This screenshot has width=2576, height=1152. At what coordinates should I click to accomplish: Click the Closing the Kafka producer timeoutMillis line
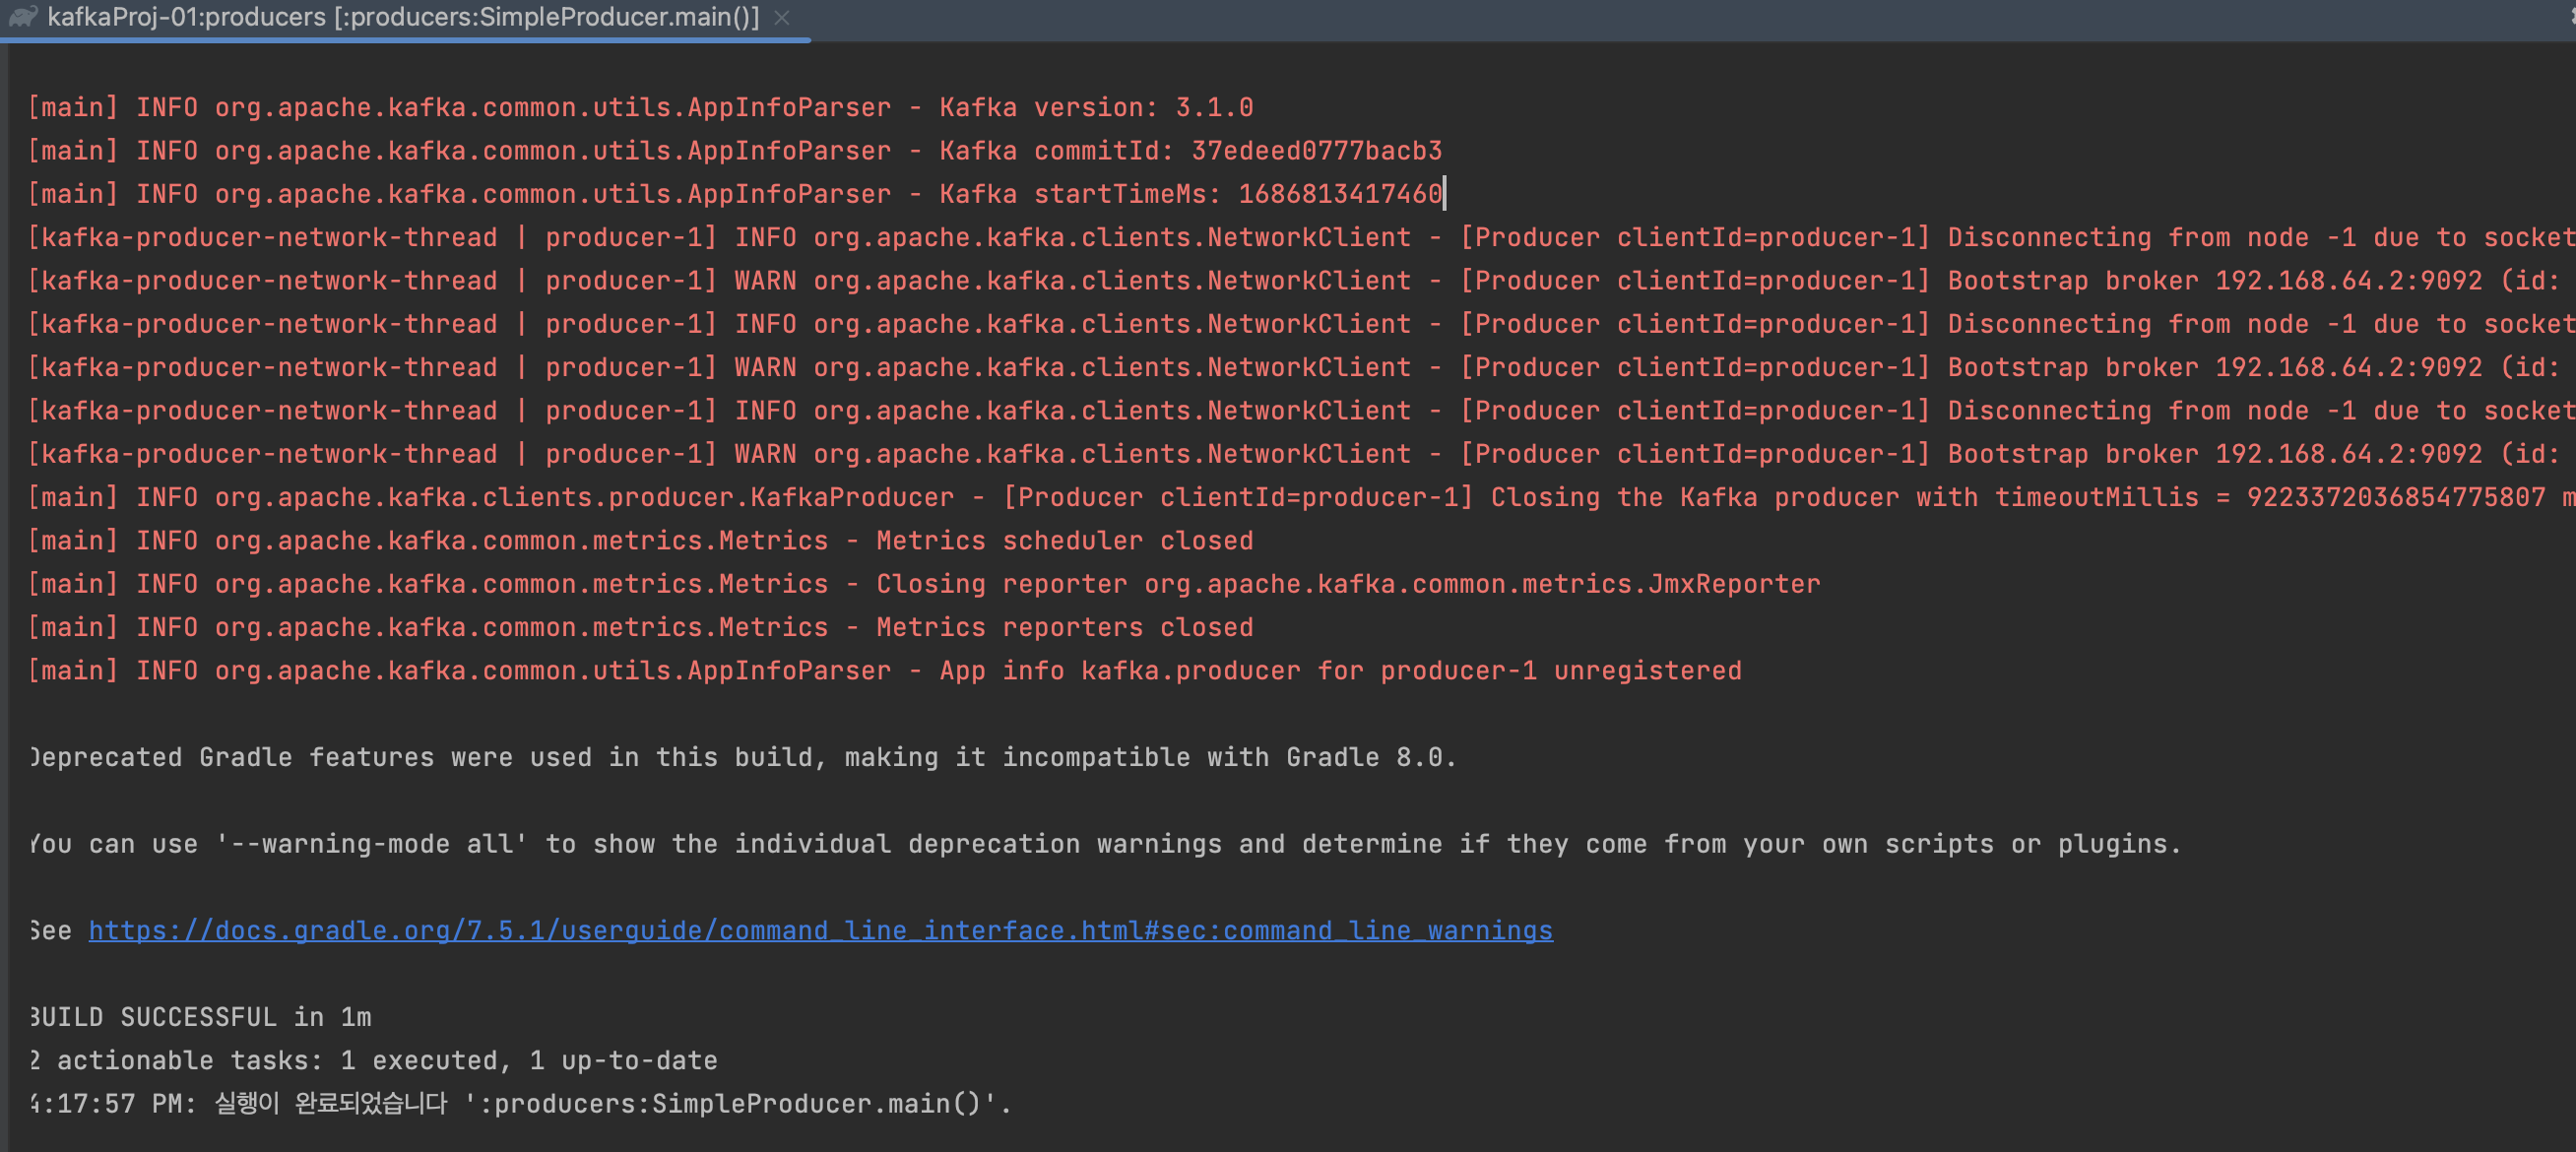click(1301, 497)
